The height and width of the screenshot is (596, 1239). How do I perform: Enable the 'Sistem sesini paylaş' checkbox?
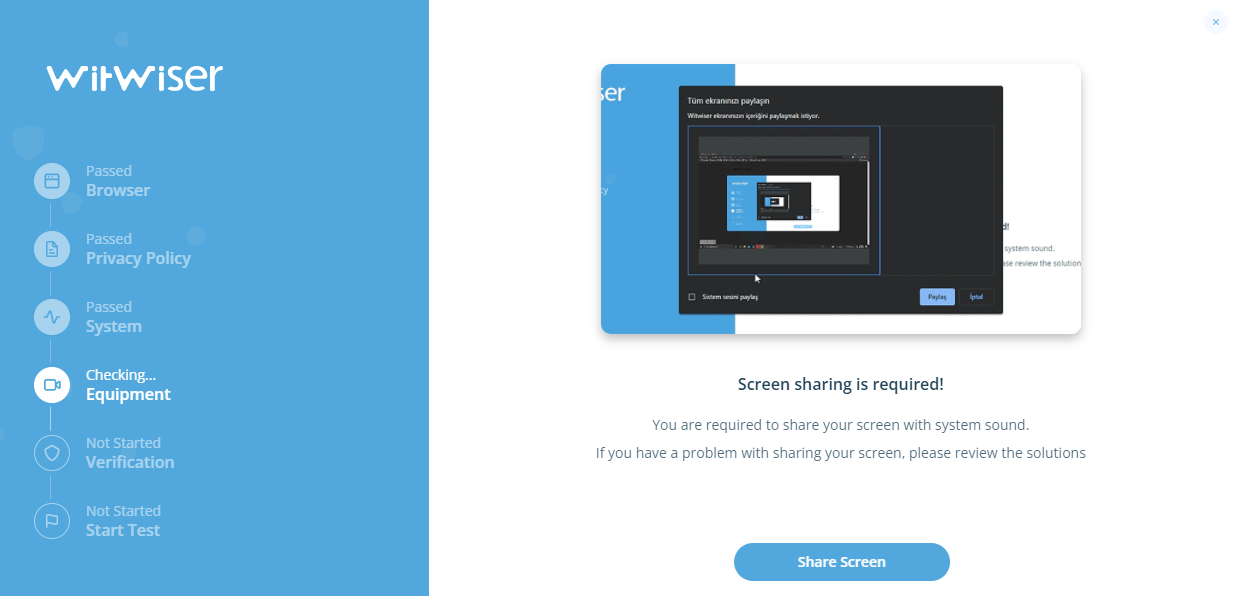click(x=691, y=296)
